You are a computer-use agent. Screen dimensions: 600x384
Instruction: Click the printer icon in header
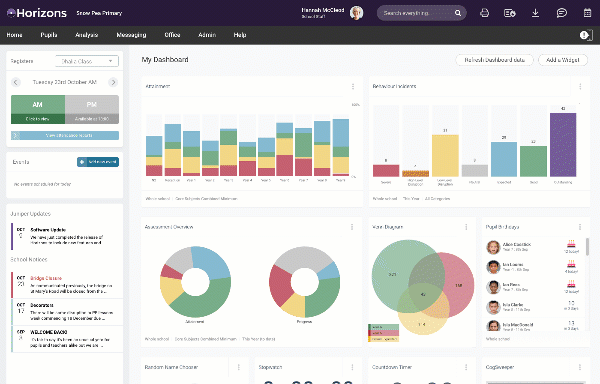click(484, 13)
